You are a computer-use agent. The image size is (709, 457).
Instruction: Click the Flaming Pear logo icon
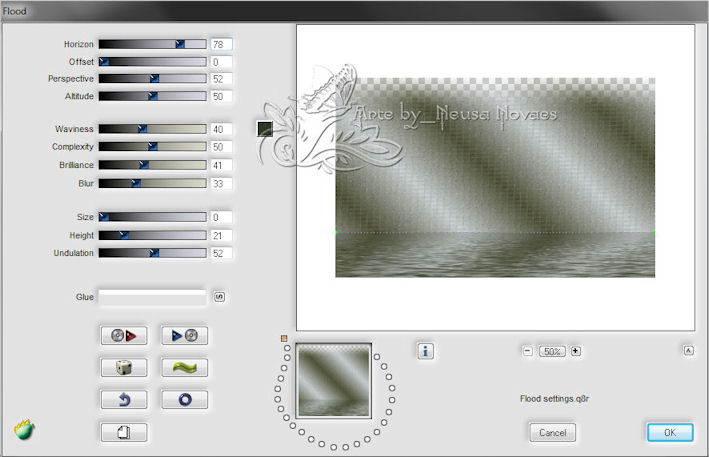[x=24, y=429]
